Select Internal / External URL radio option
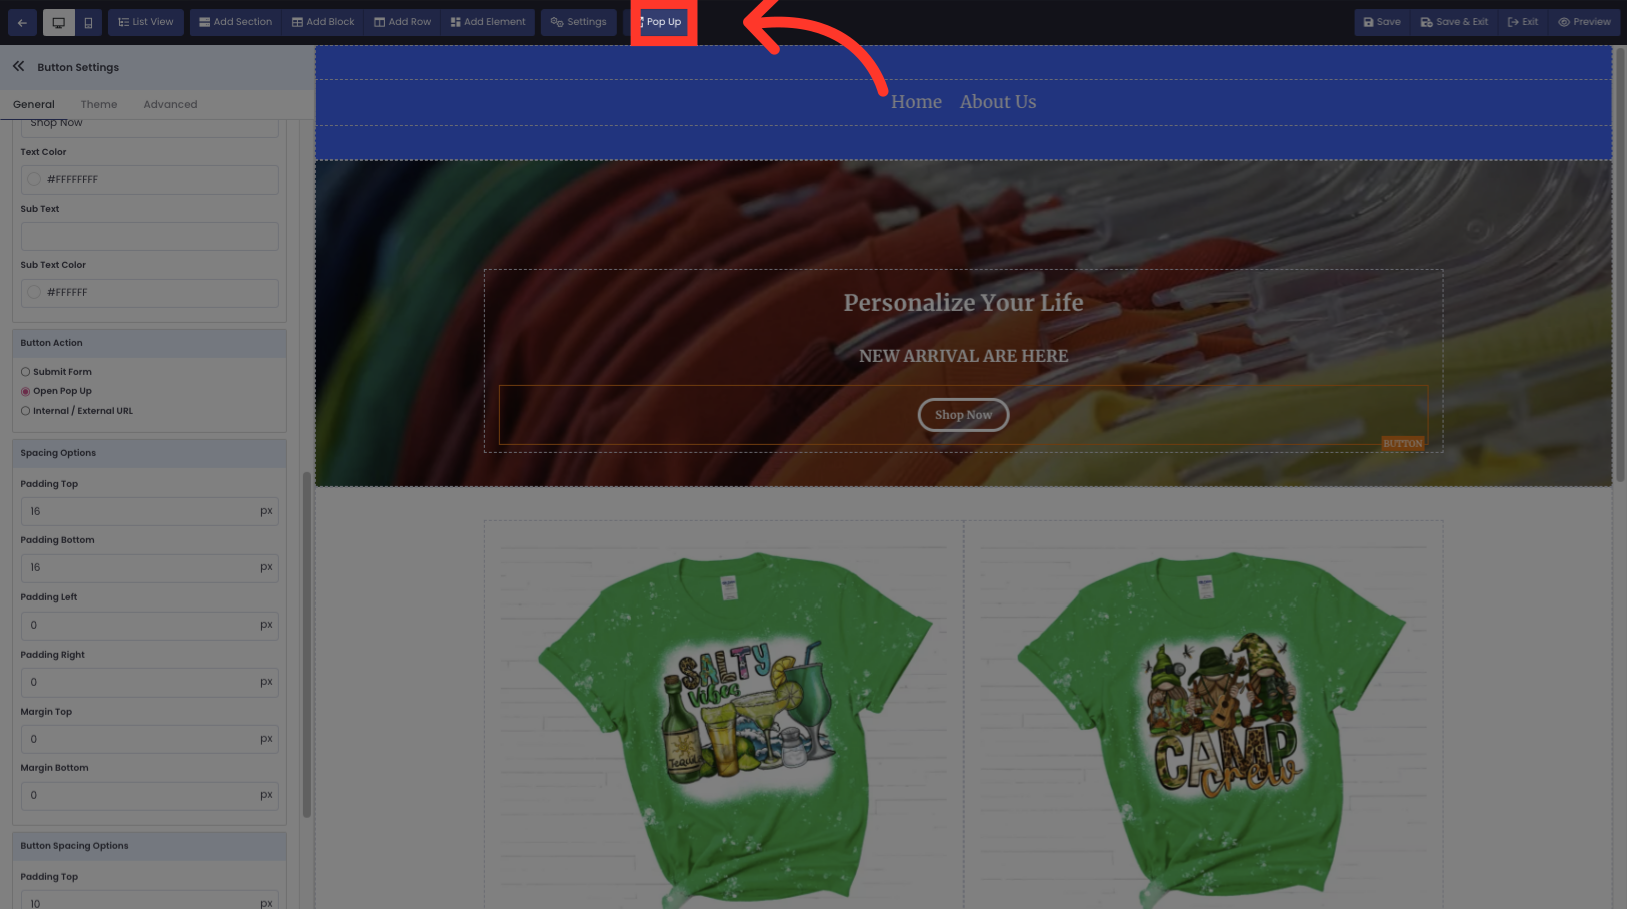This screenshot has width=1627, height=909. [26, 411]
